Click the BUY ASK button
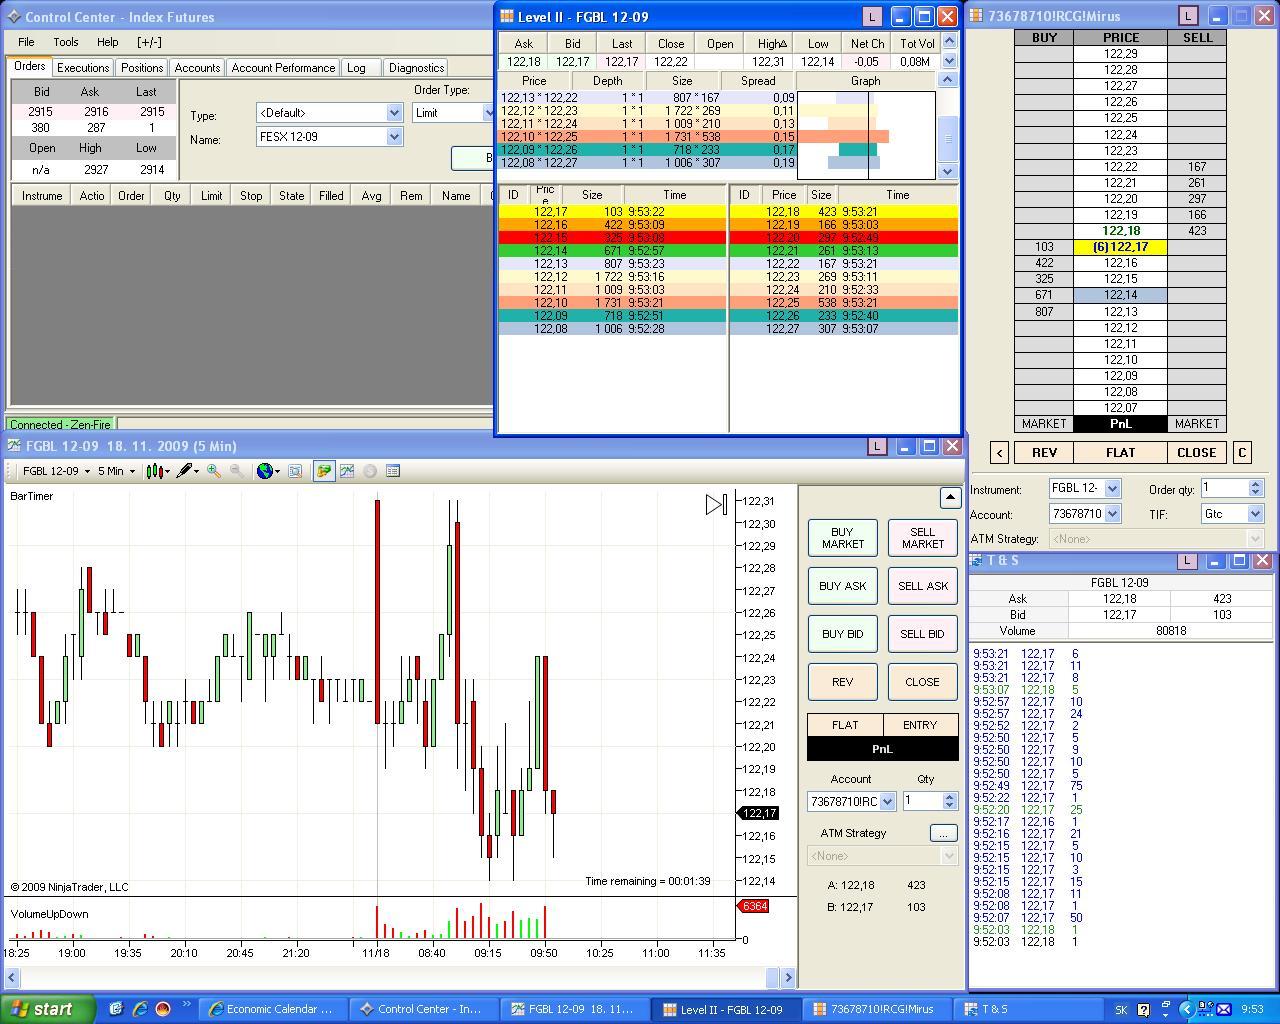The height and width of the screenshot is (1024, 1280). coord(843,586)
